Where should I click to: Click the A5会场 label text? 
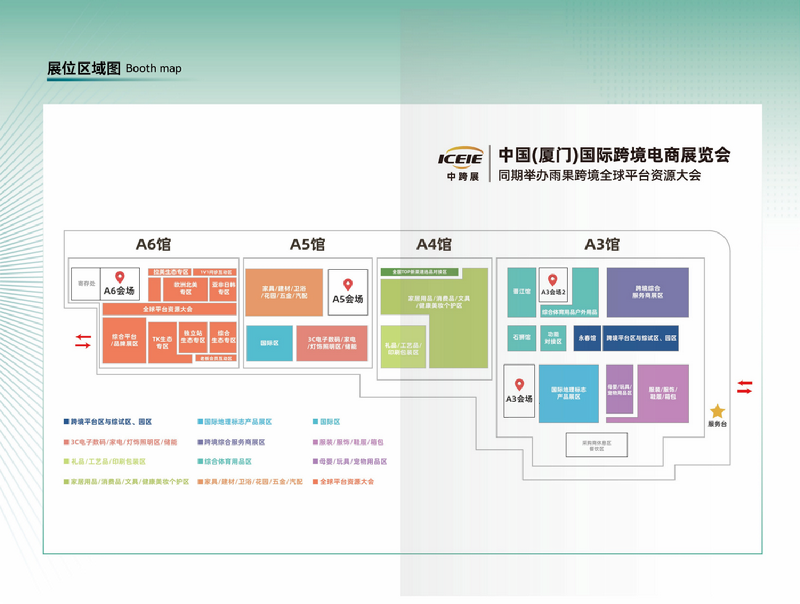[x=347, y=298]
